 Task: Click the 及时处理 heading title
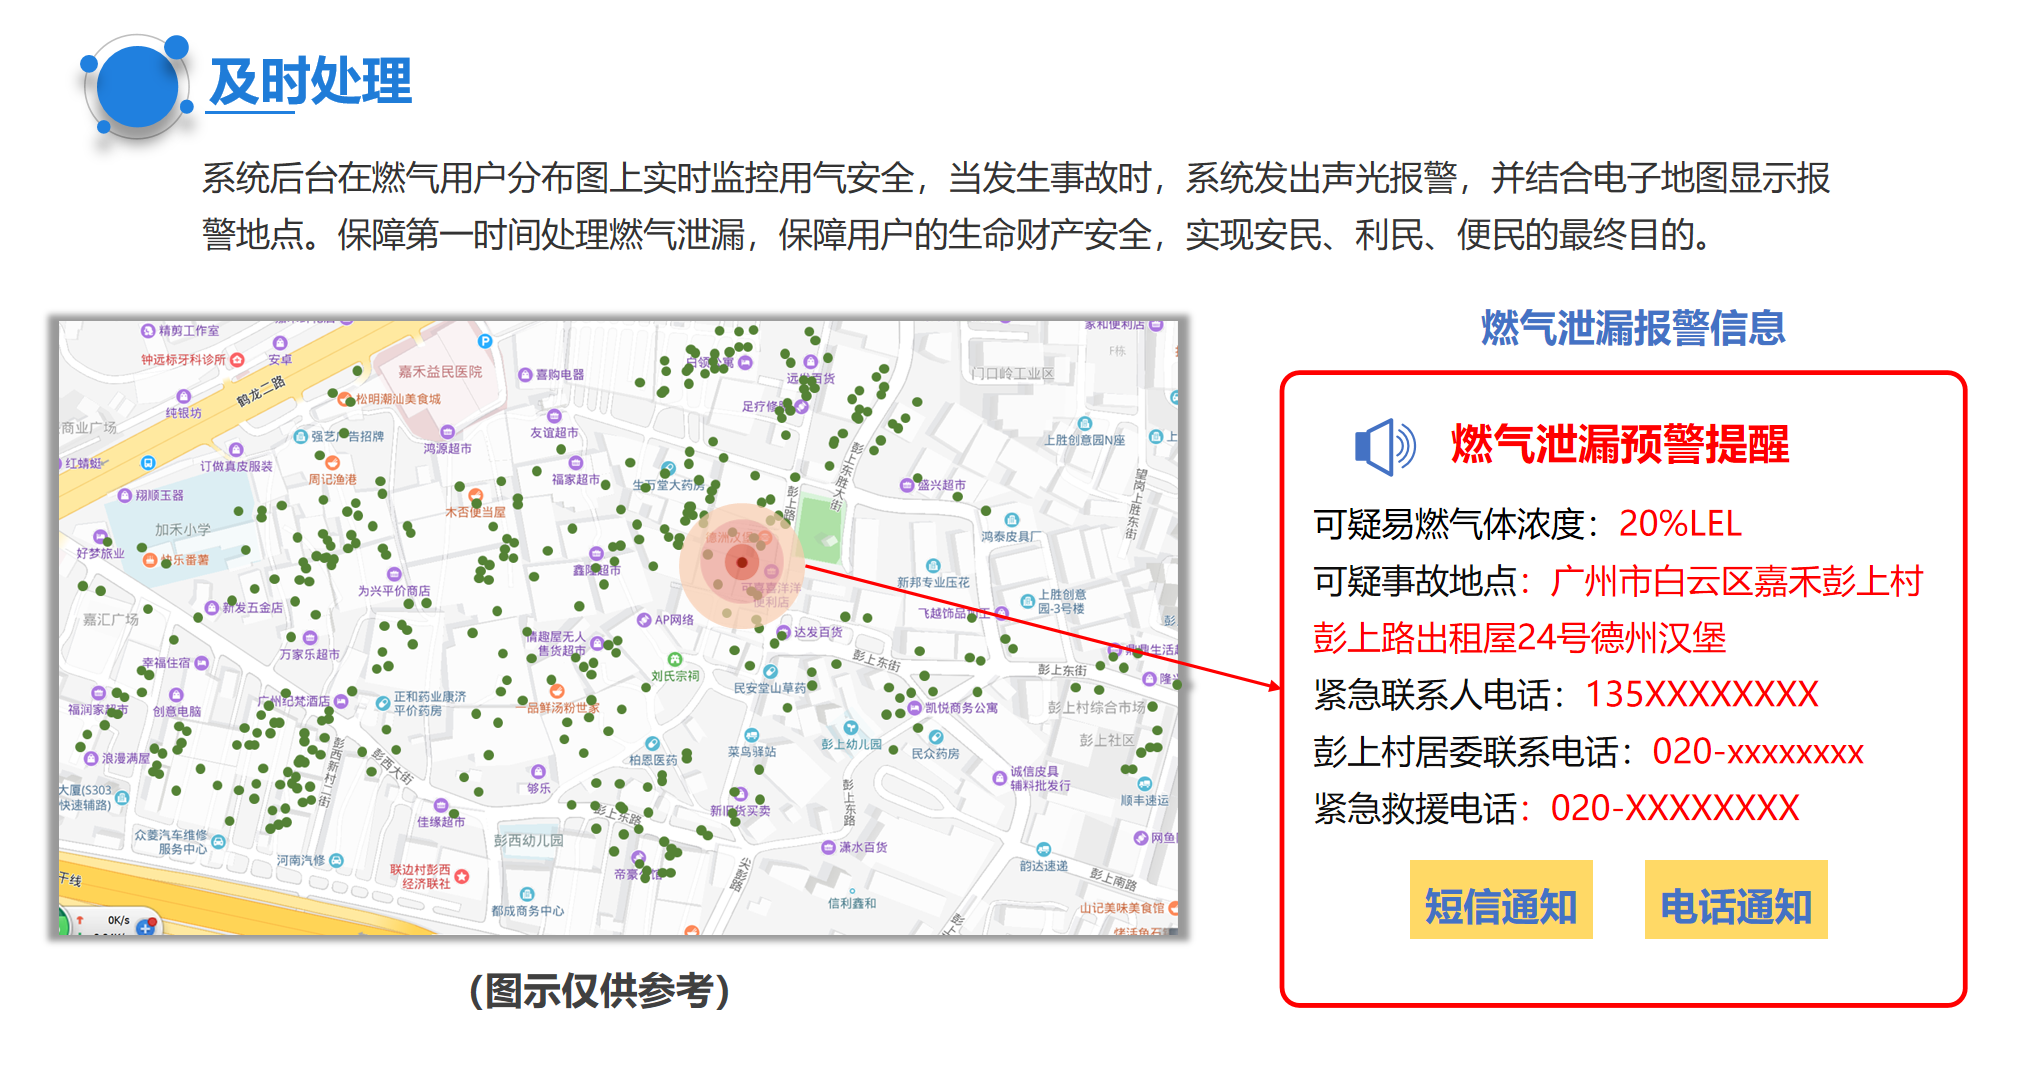click(x=310, y=82)
